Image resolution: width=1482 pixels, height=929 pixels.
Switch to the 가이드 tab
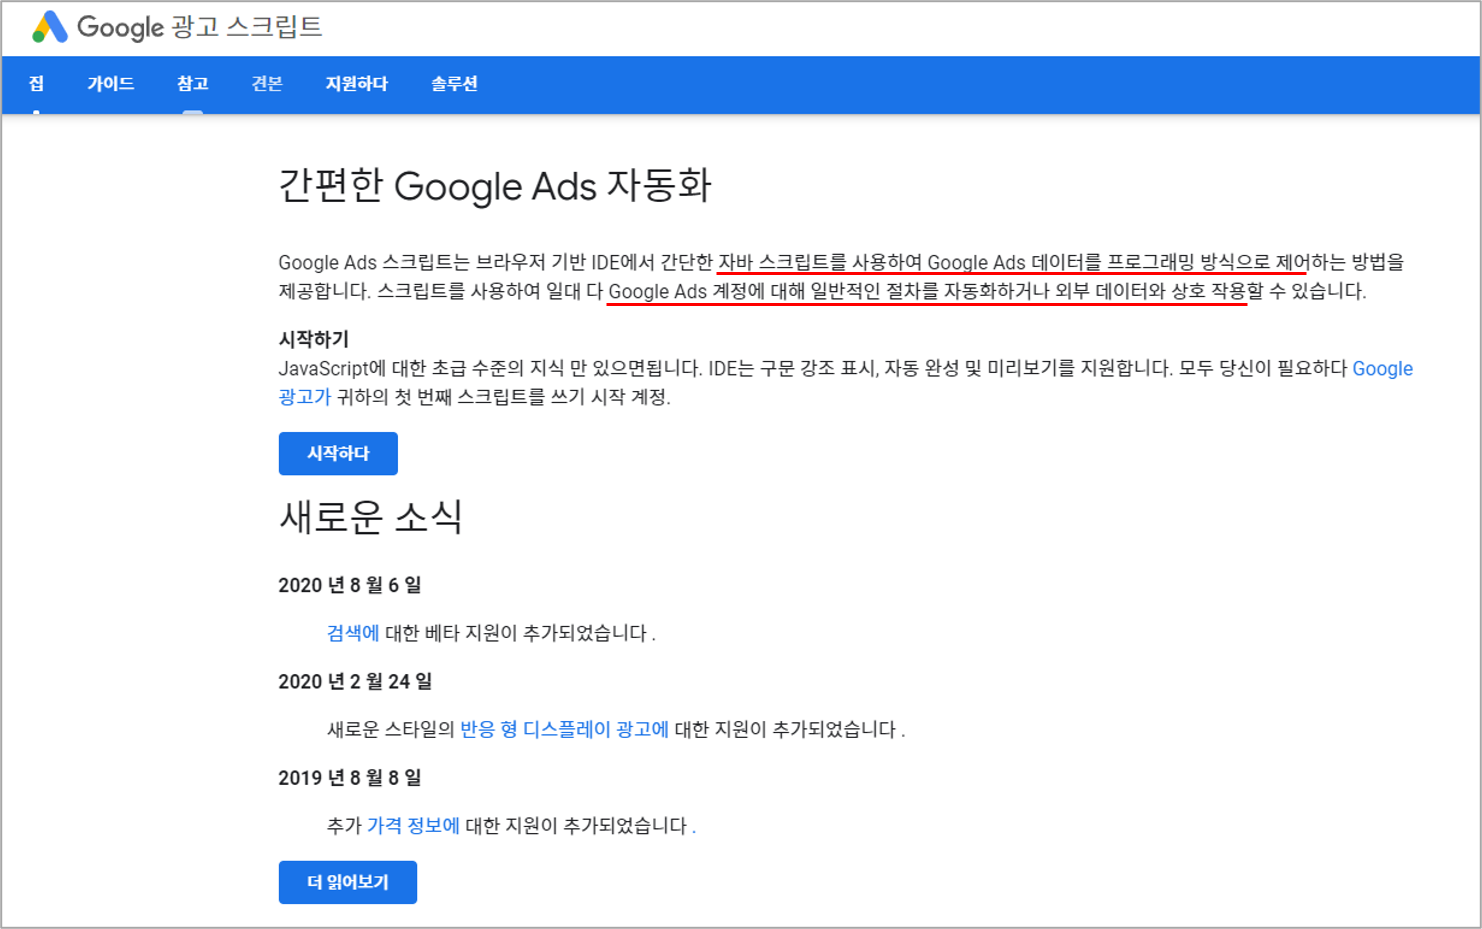point(110,84)
